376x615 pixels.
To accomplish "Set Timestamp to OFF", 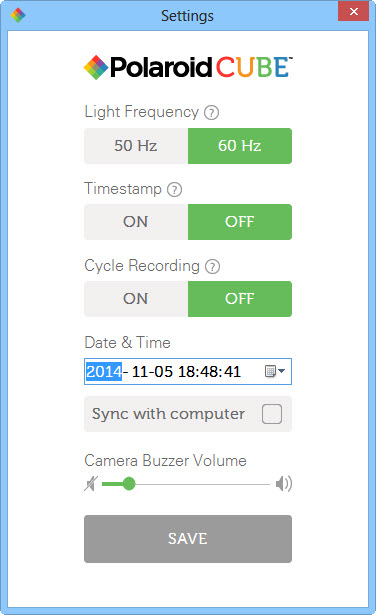I will click(240, 222).
